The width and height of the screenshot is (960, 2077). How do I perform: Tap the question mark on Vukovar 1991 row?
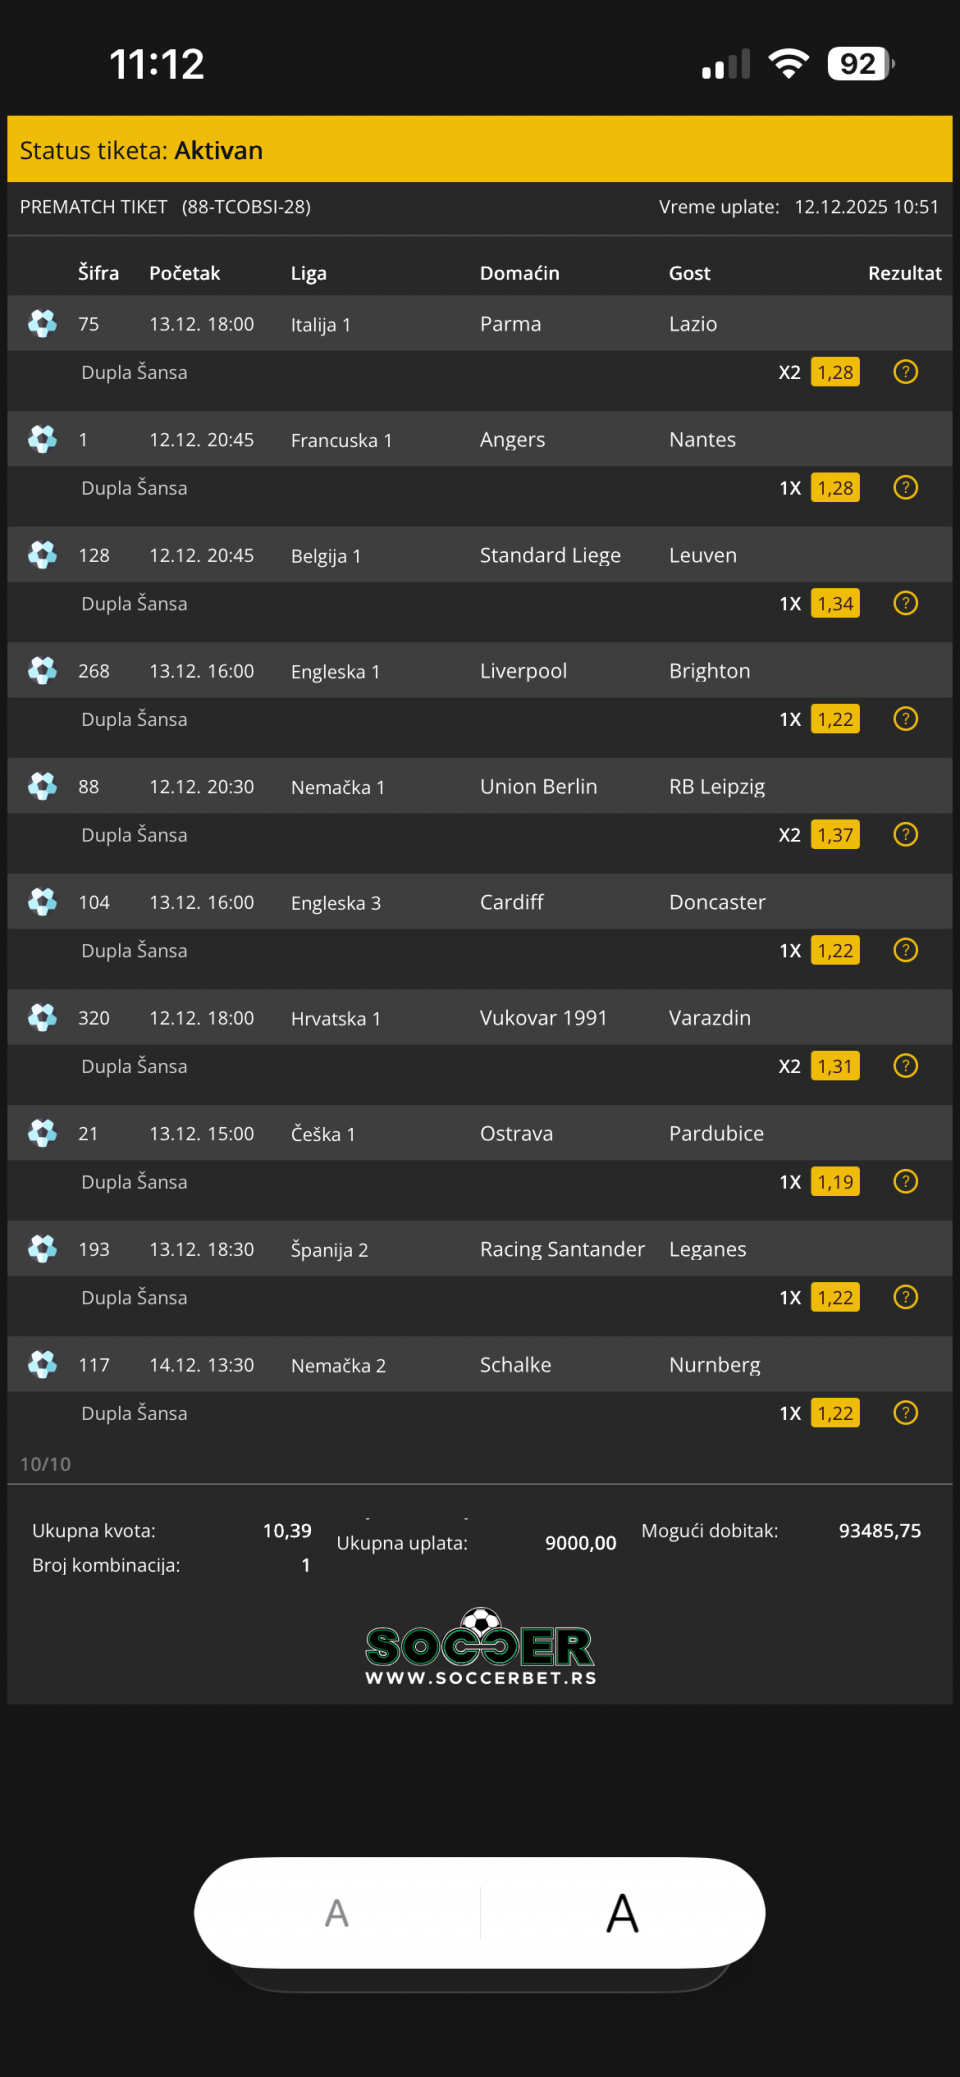(x=905, y=1066)
